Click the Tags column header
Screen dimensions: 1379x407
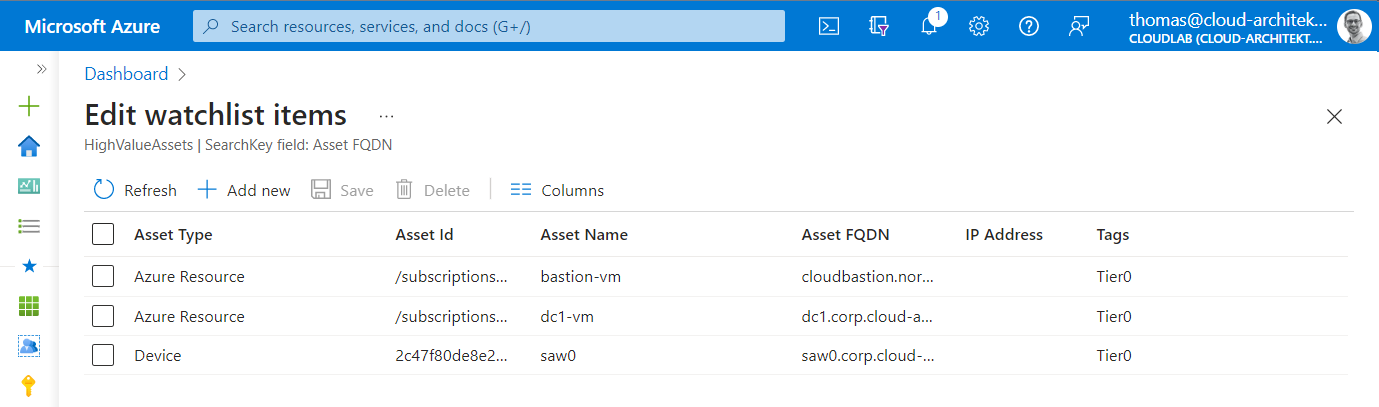pyautogui.click(x=1113, y=235)
